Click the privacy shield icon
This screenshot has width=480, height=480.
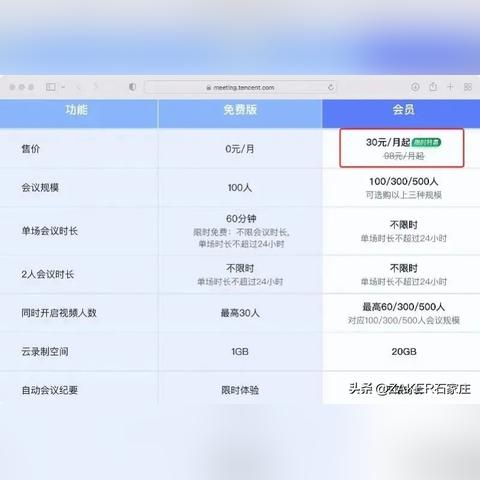pos(132,87)
